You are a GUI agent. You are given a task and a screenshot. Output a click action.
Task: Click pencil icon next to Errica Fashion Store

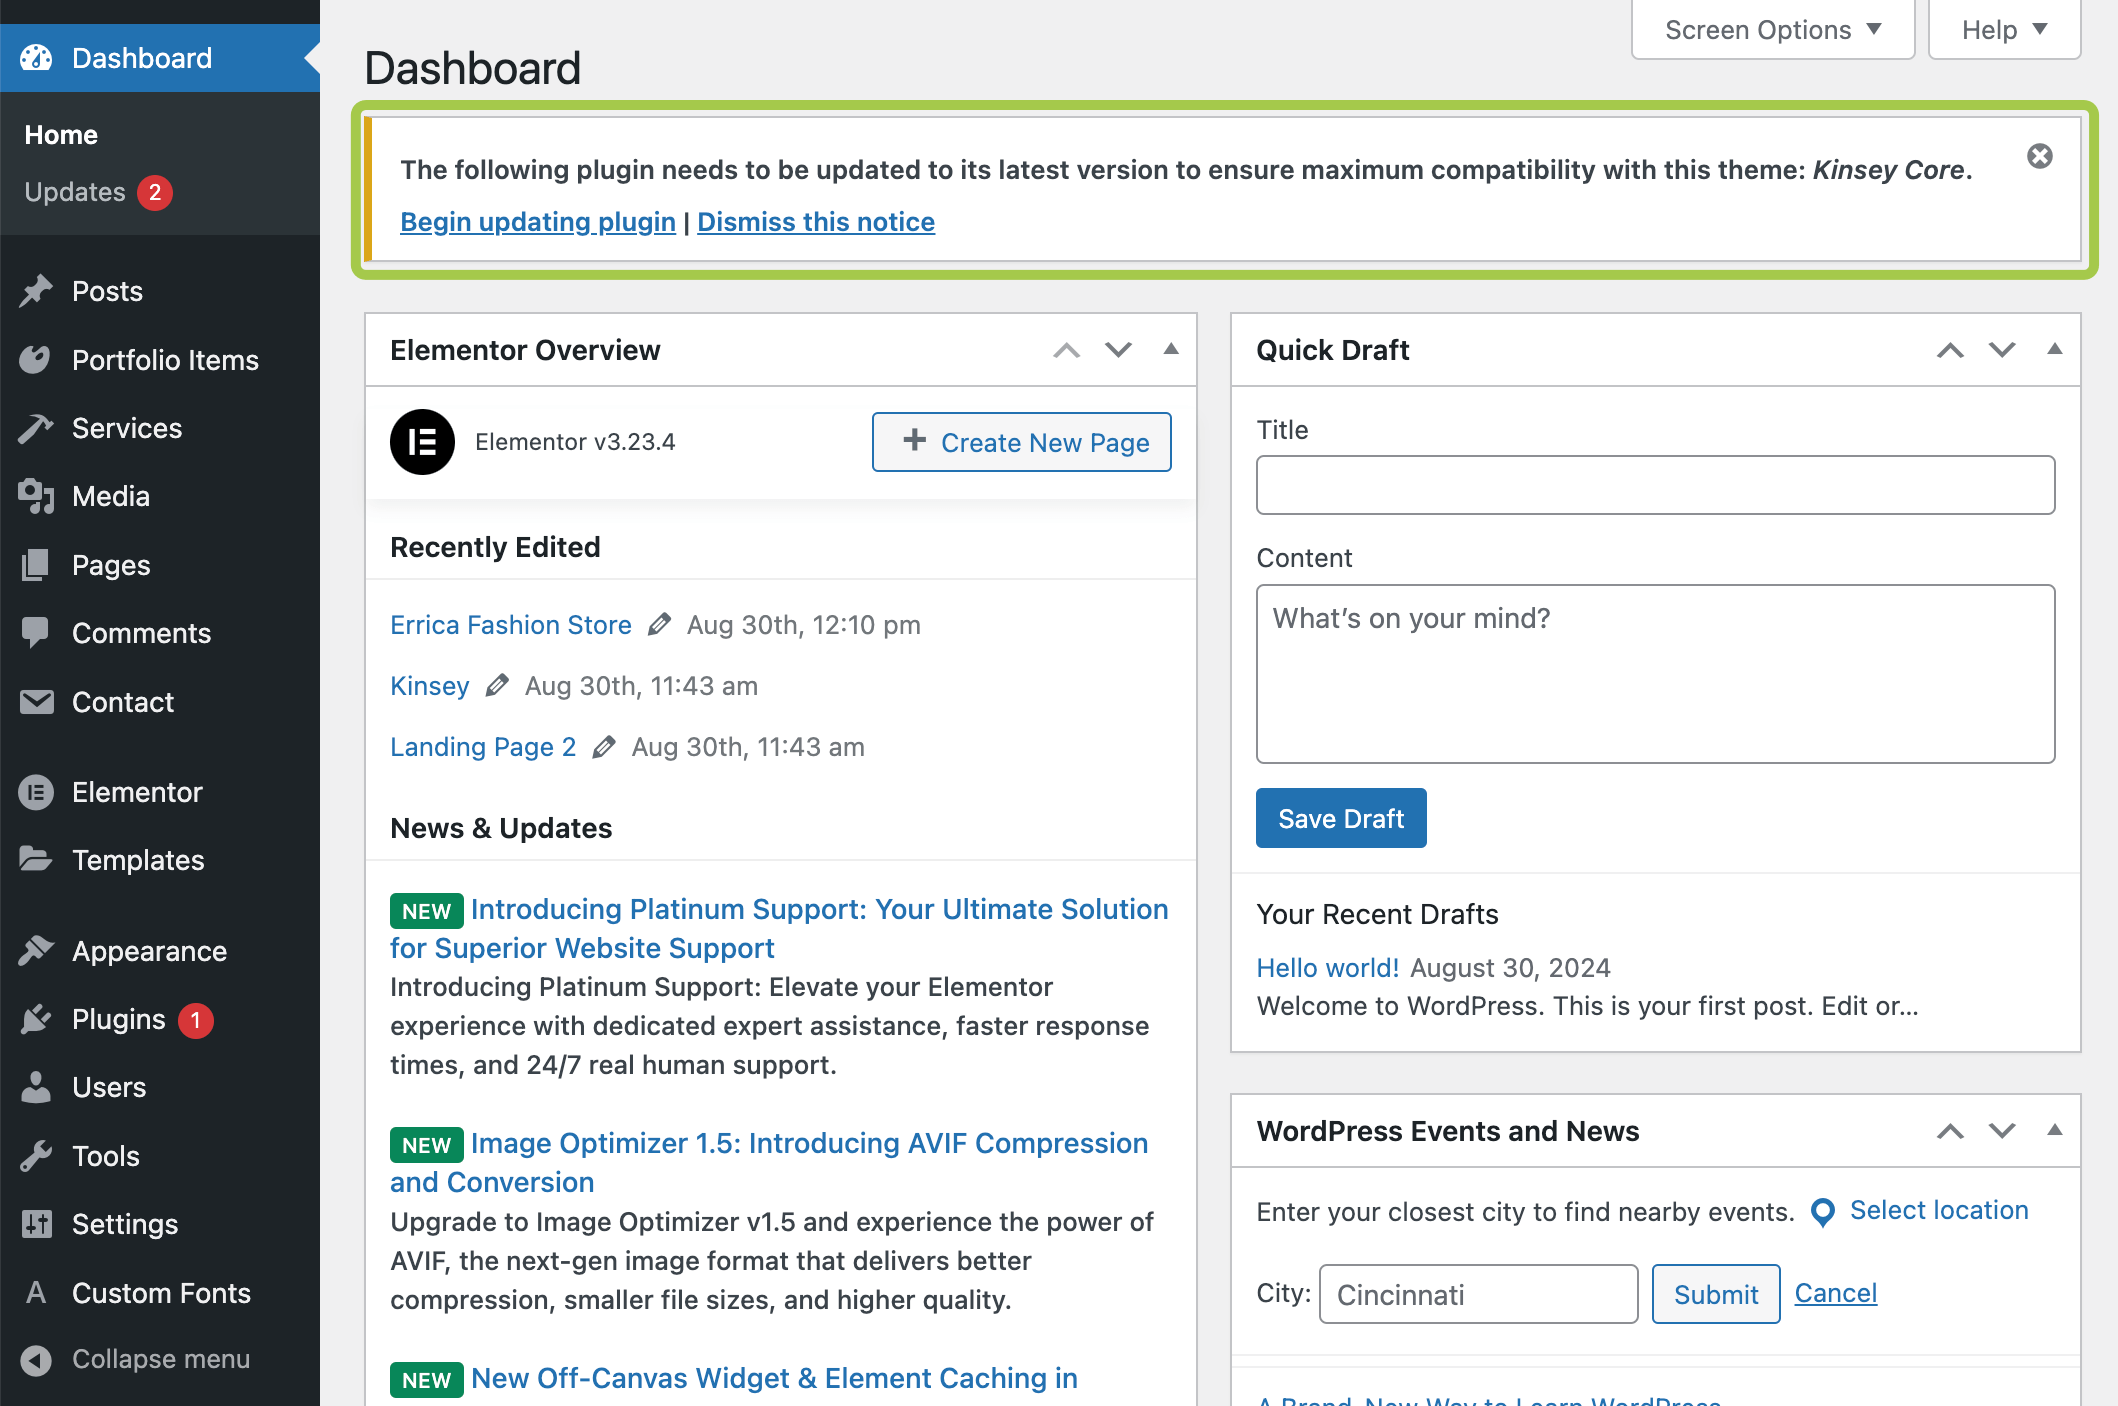click(659, 625)
